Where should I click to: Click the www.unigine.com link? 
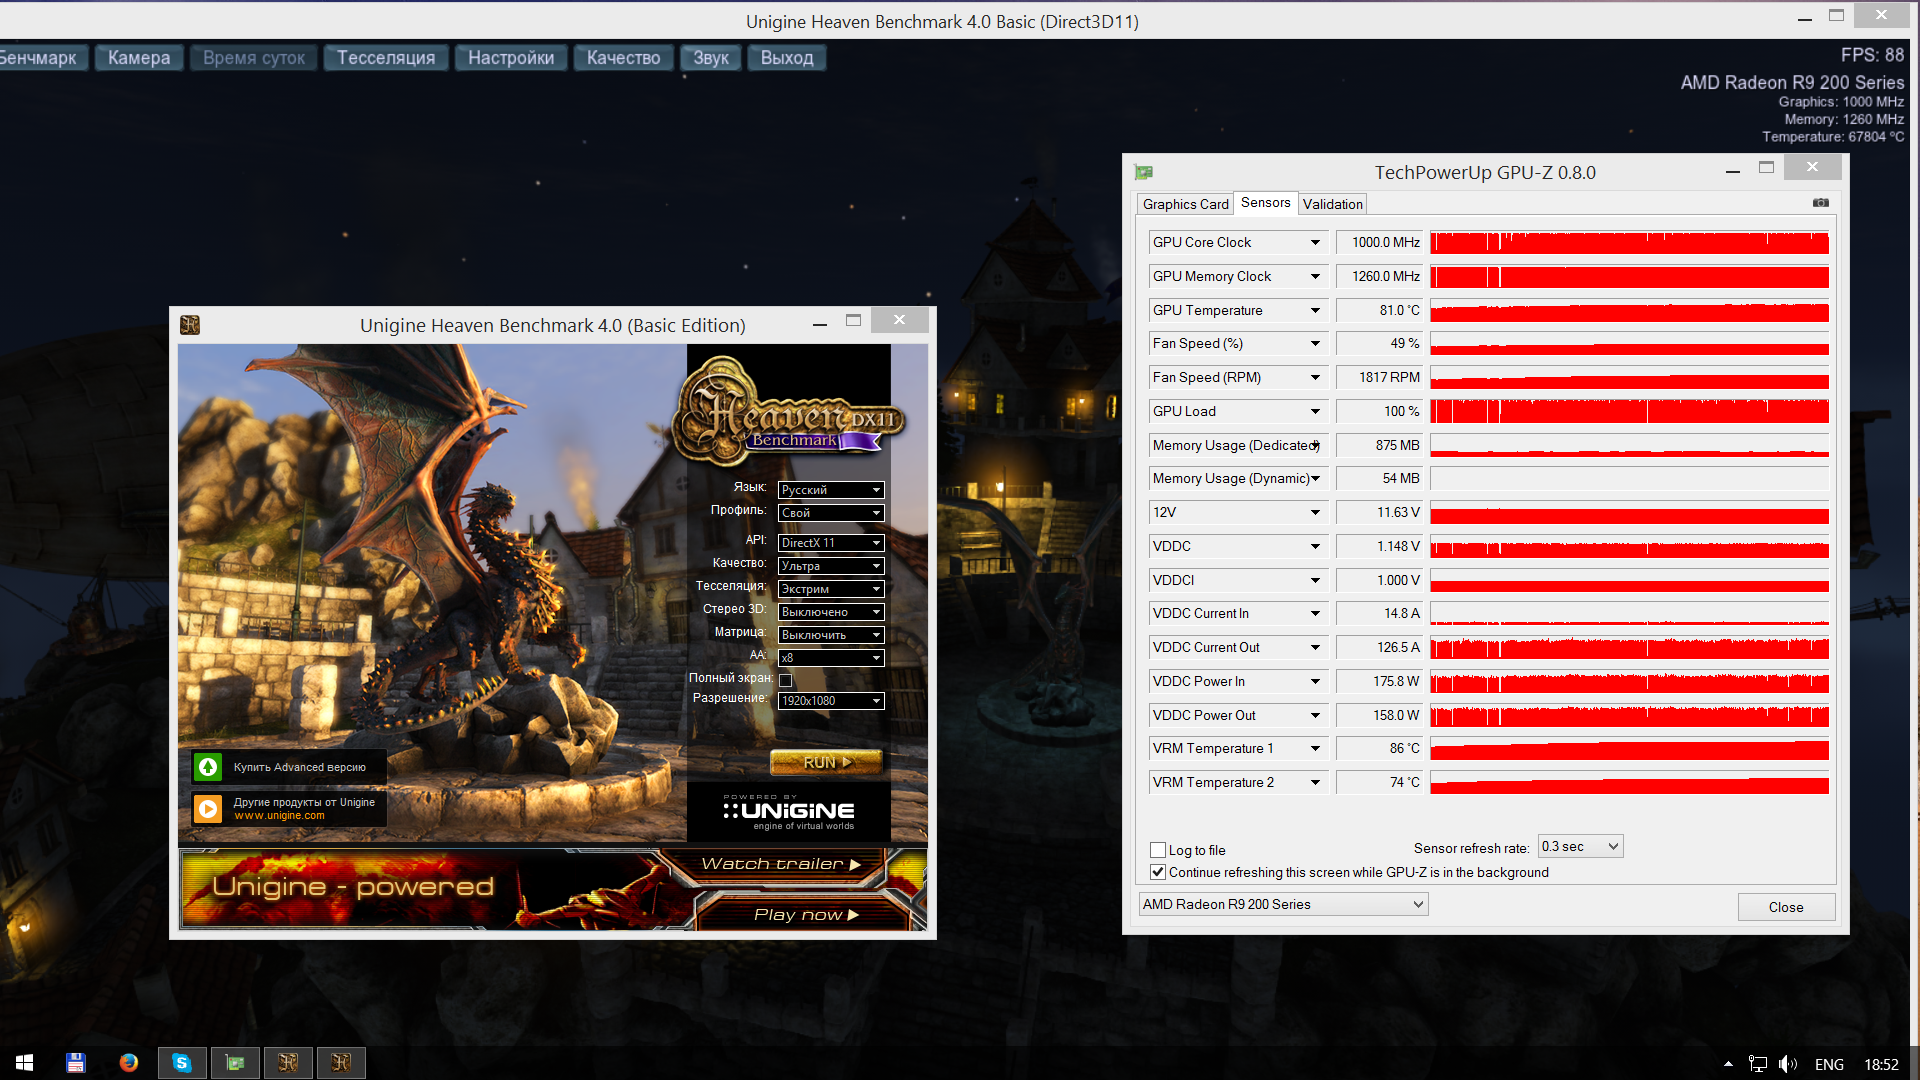279,816
